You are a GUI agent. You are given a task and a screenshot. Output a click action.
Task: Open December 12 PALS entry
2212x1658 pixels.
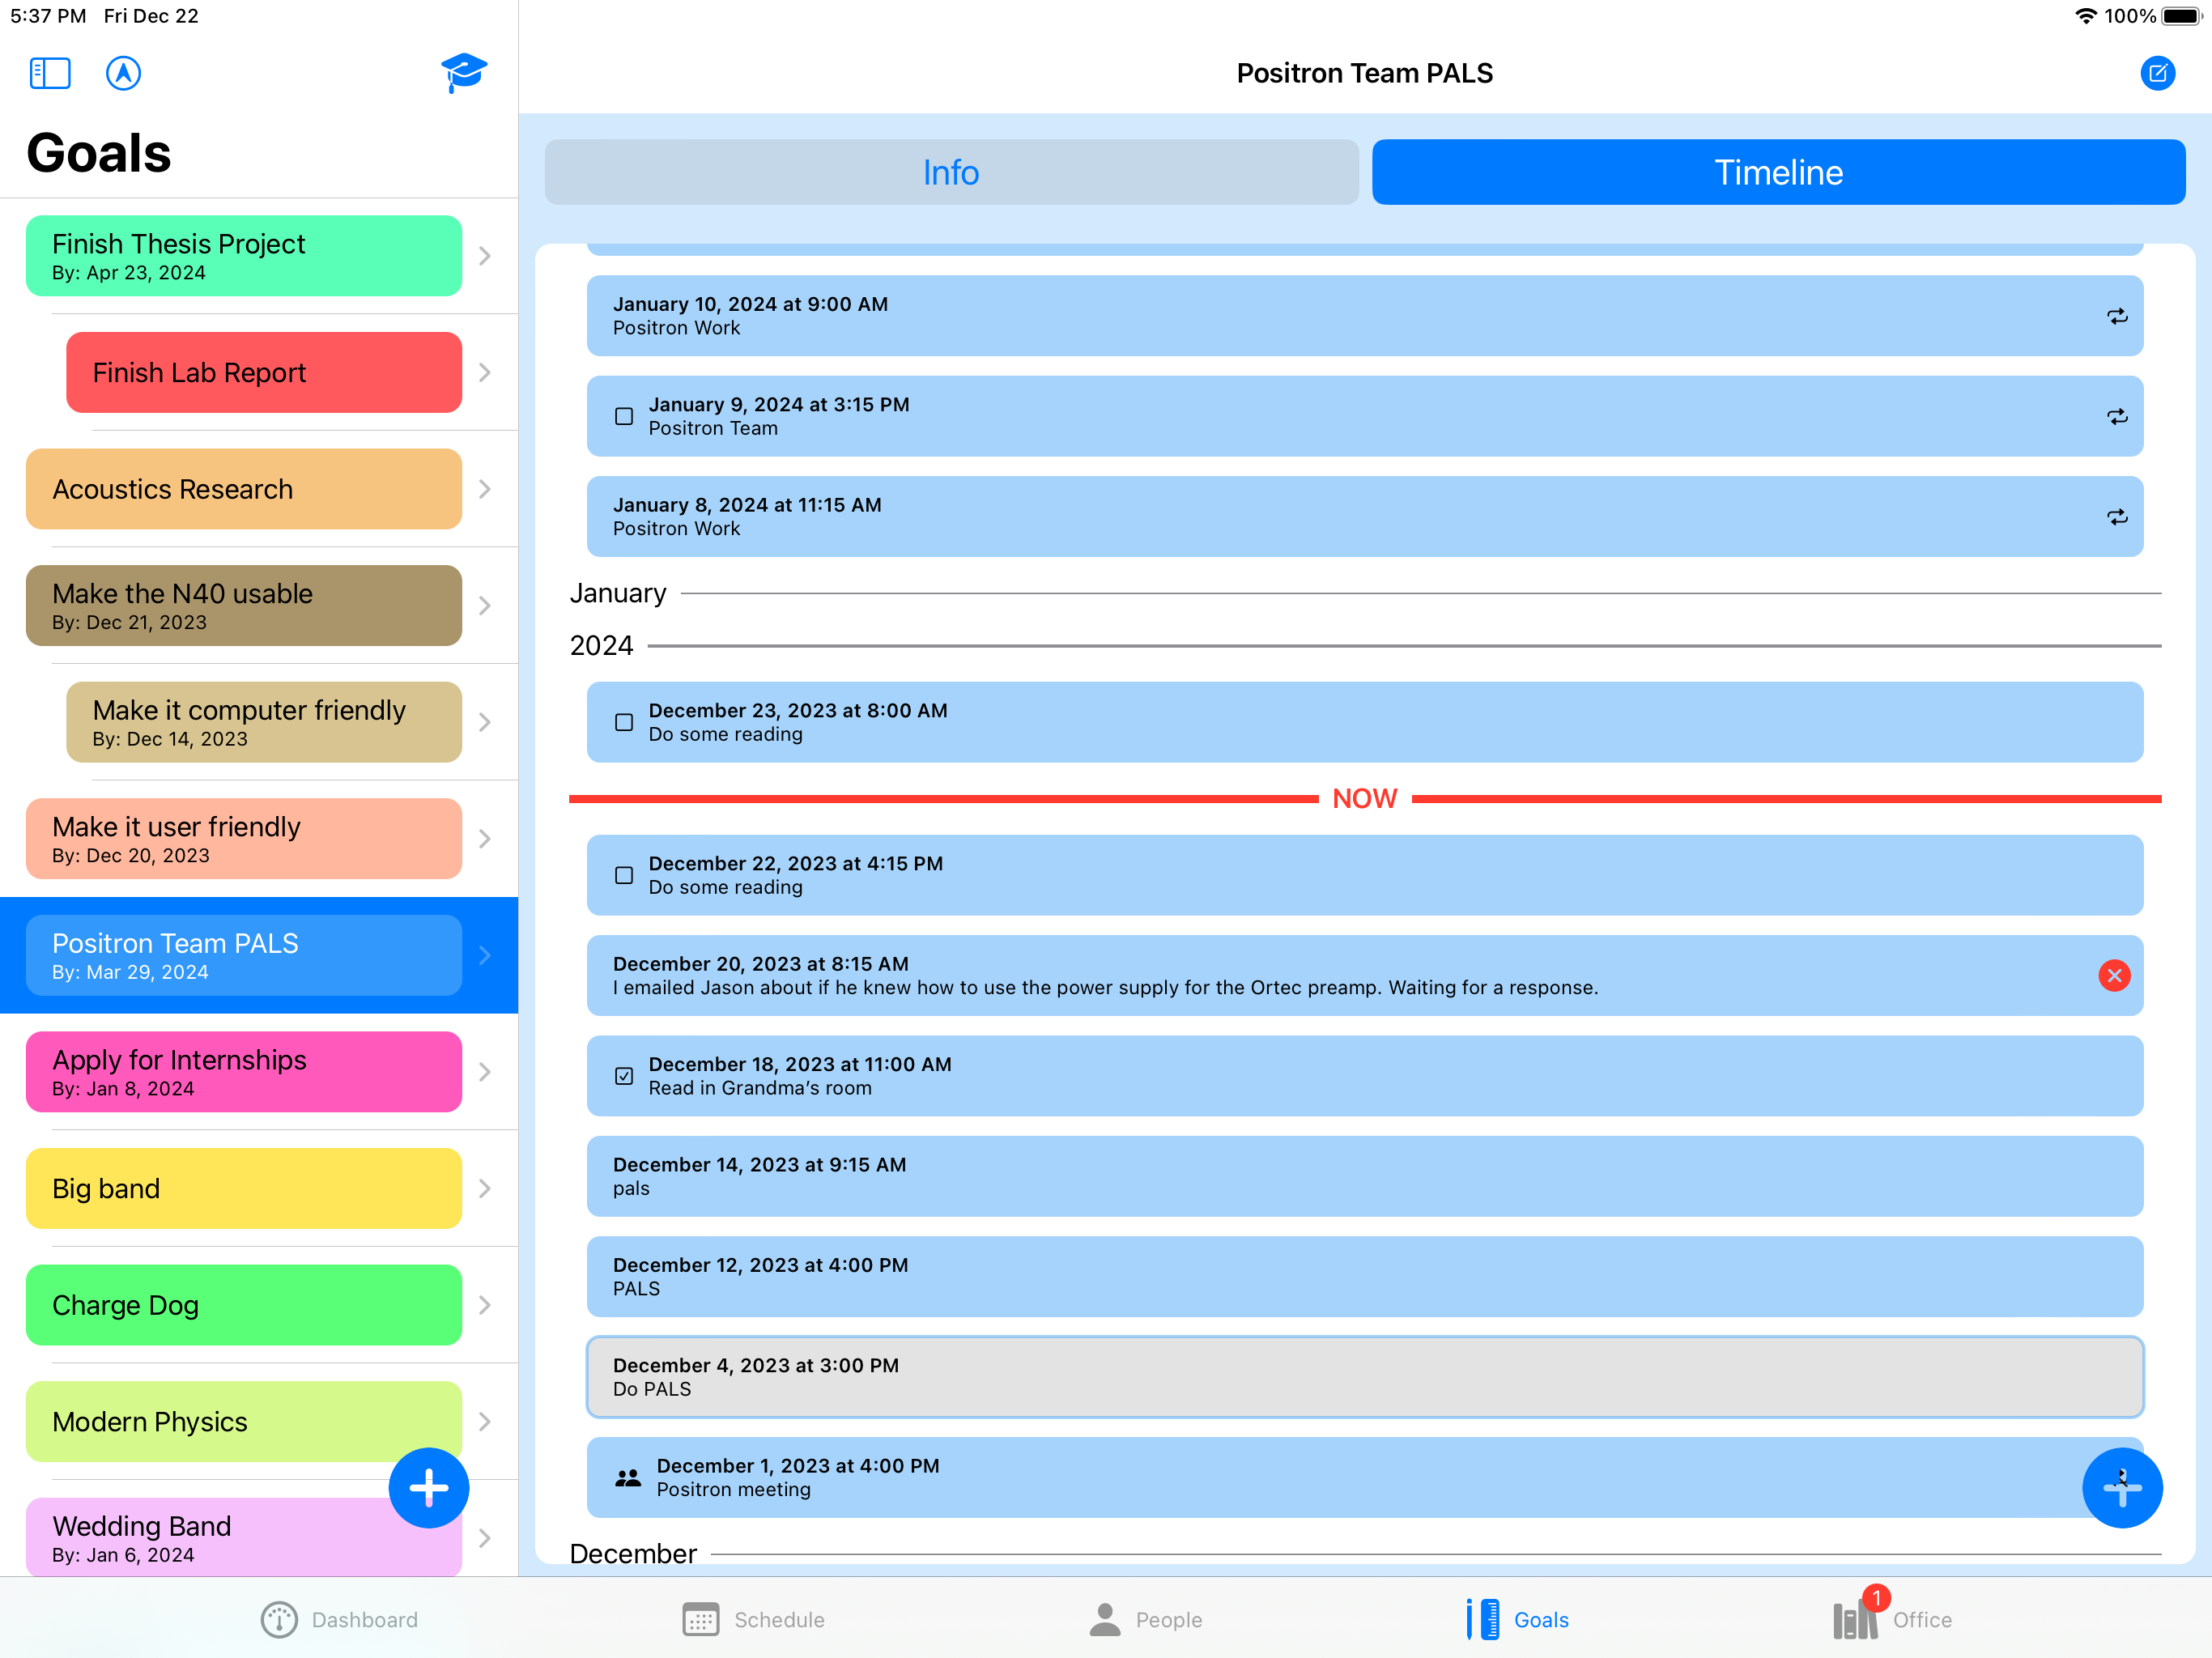click(x=1365, y=1277)
